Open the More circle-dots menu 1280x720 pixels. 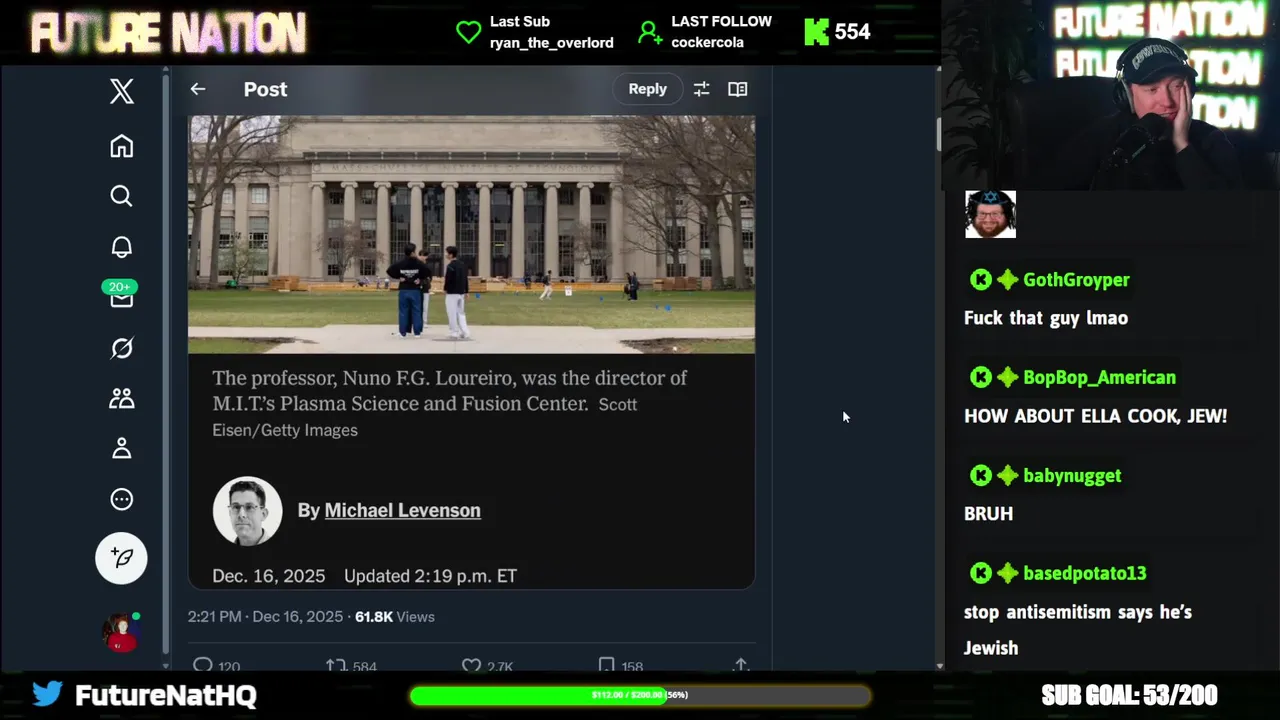(121, 499)
